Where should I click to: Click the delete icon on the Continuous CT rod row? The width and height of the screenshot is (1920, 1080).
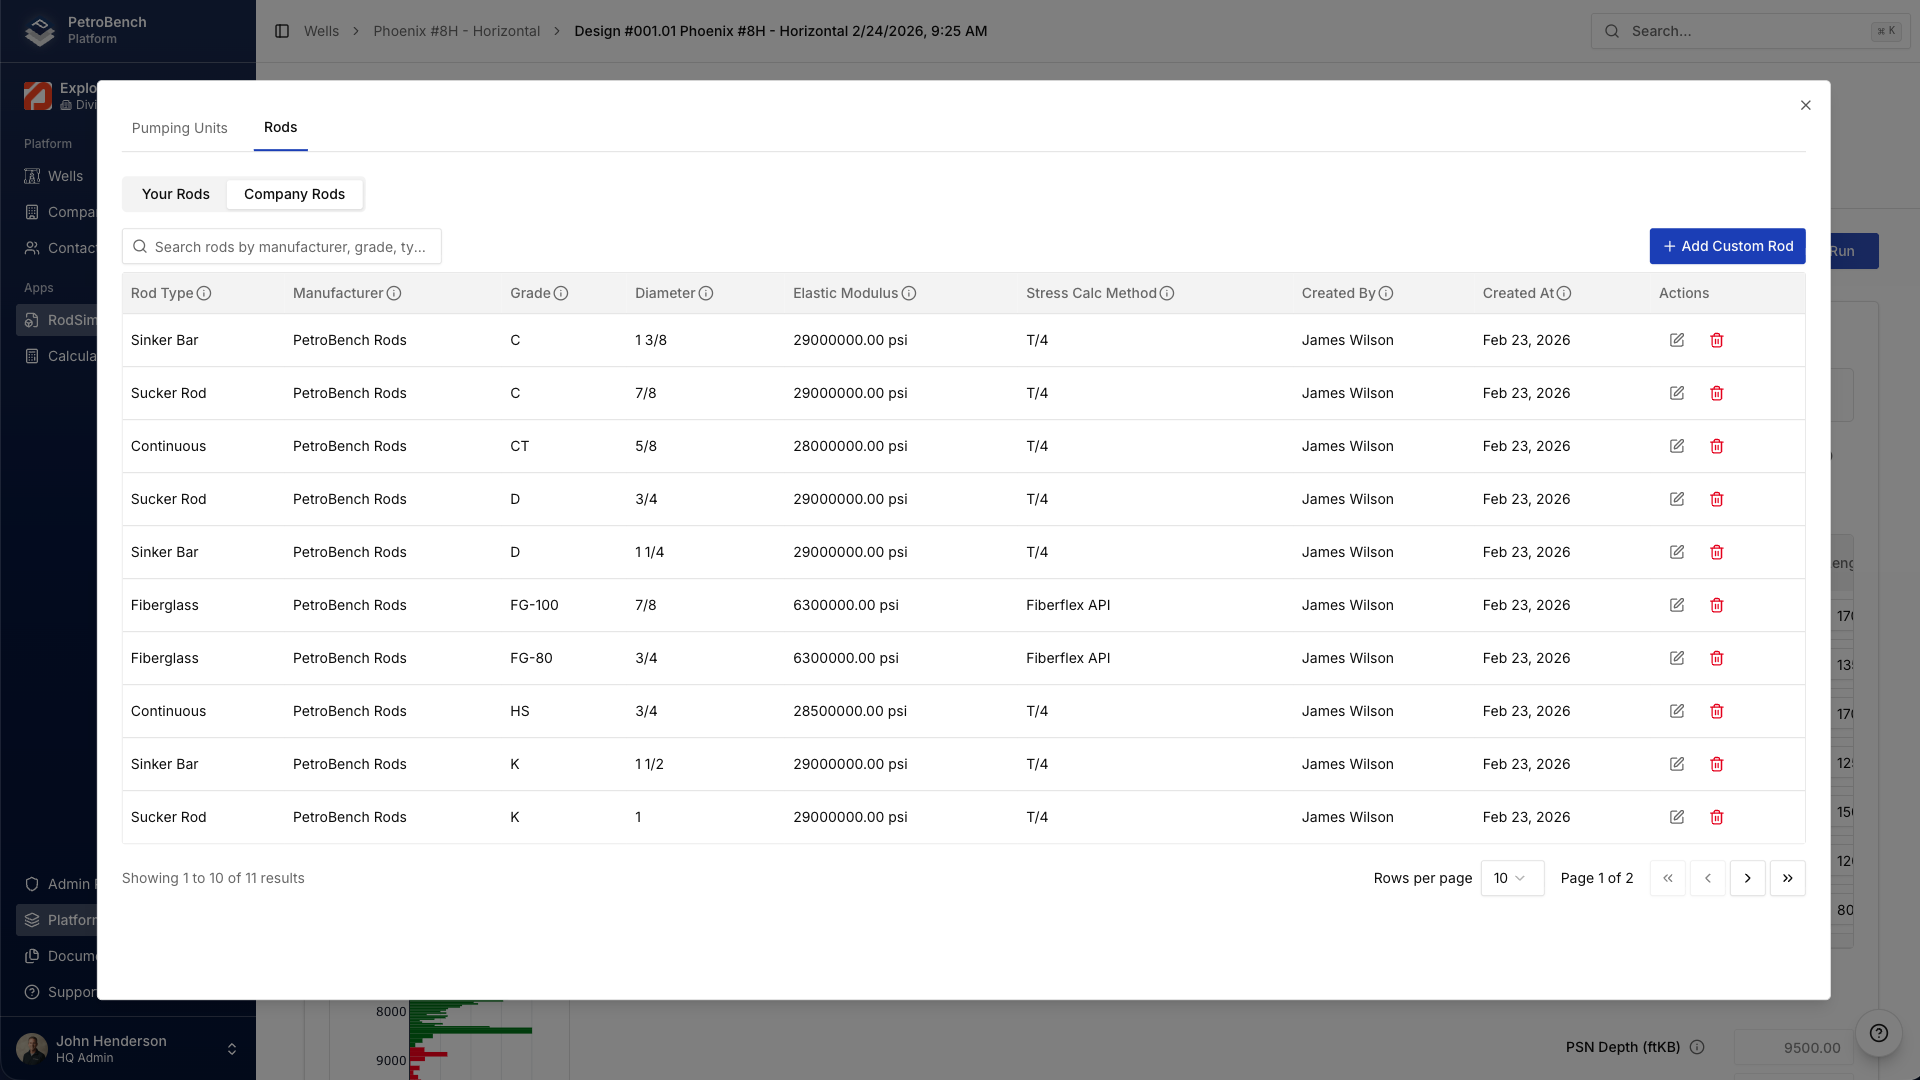[x=1717, y=446]
